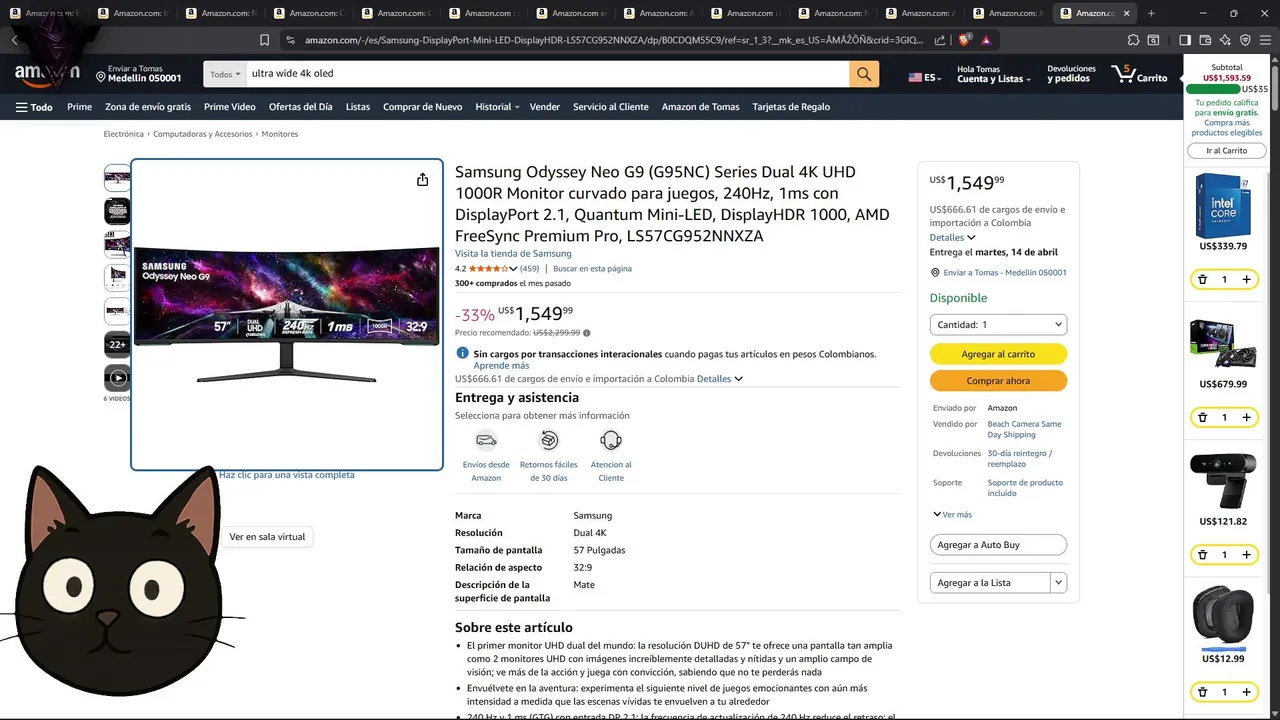The image size is (1280, 720).
Task: Click the browser address bar URL
Action: [614, 40]
